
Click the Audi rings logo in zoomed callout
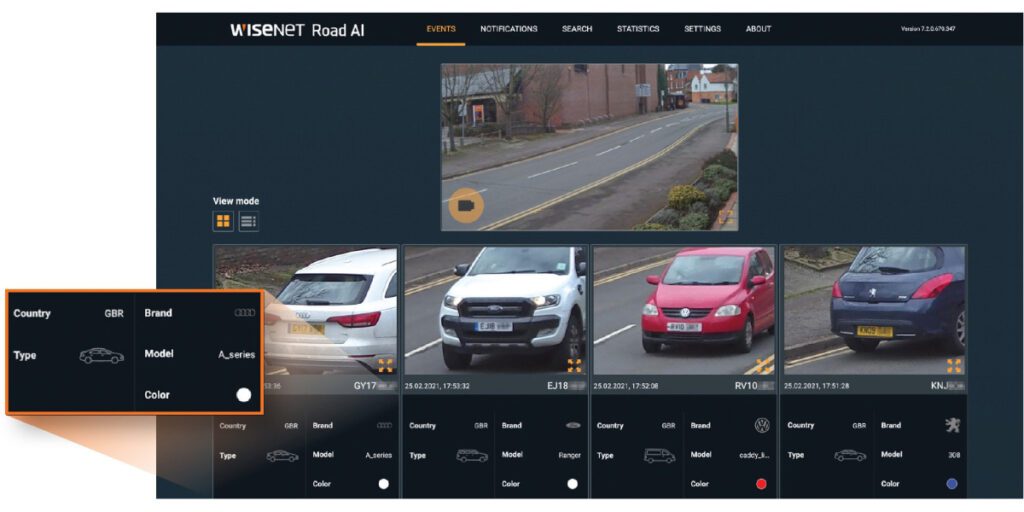tap(245, 313)
